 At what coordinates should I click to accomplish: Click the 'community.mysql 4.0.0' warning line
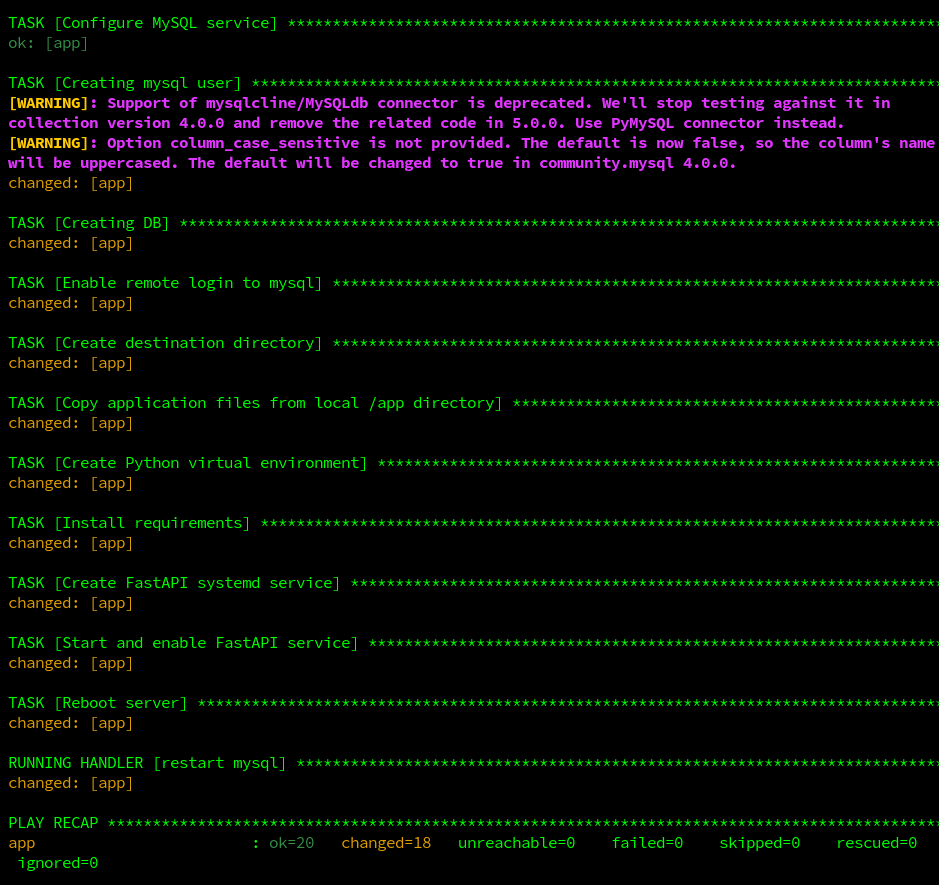coord(372,163)
